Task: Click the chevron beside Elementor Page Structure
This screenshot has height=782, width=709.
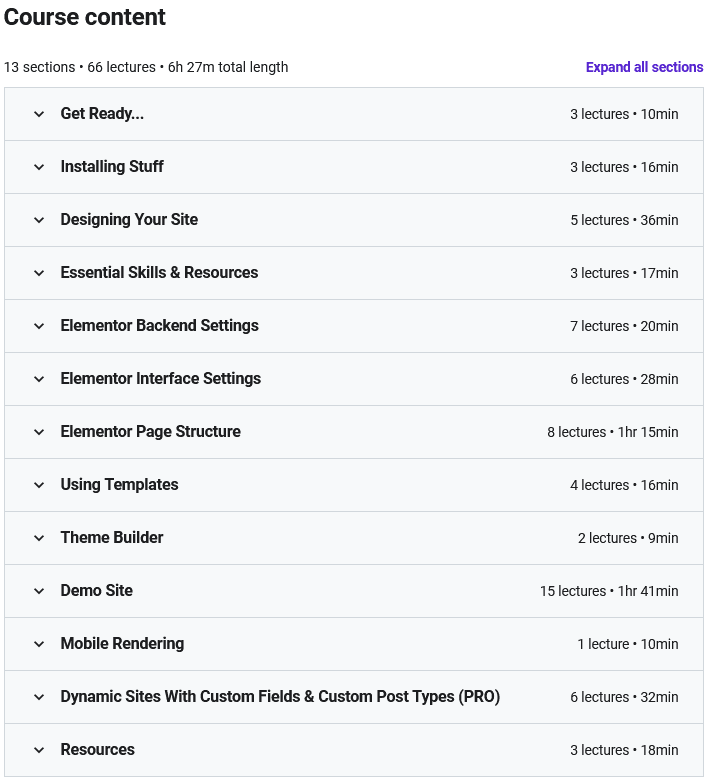Action: 39,432
